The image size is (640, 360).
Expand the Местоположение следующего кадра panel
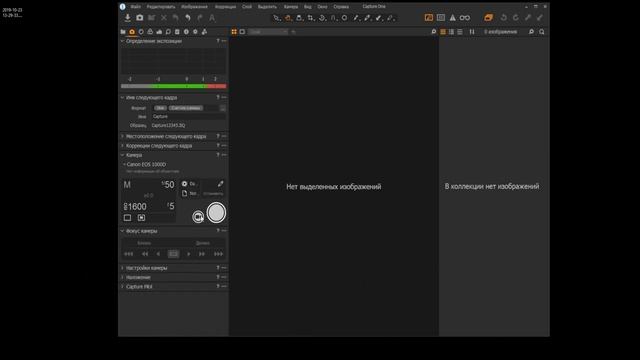click(x=122, y=136)
